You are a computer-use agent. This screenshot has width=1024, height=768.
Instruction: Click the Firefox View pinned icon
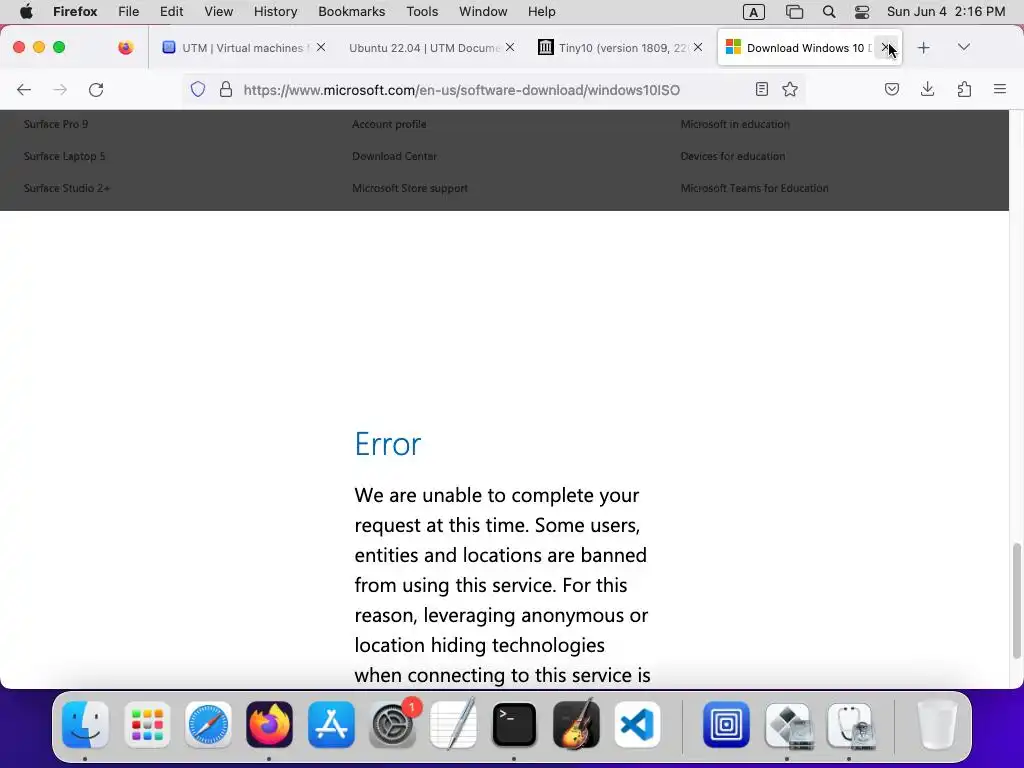[125, 47]
